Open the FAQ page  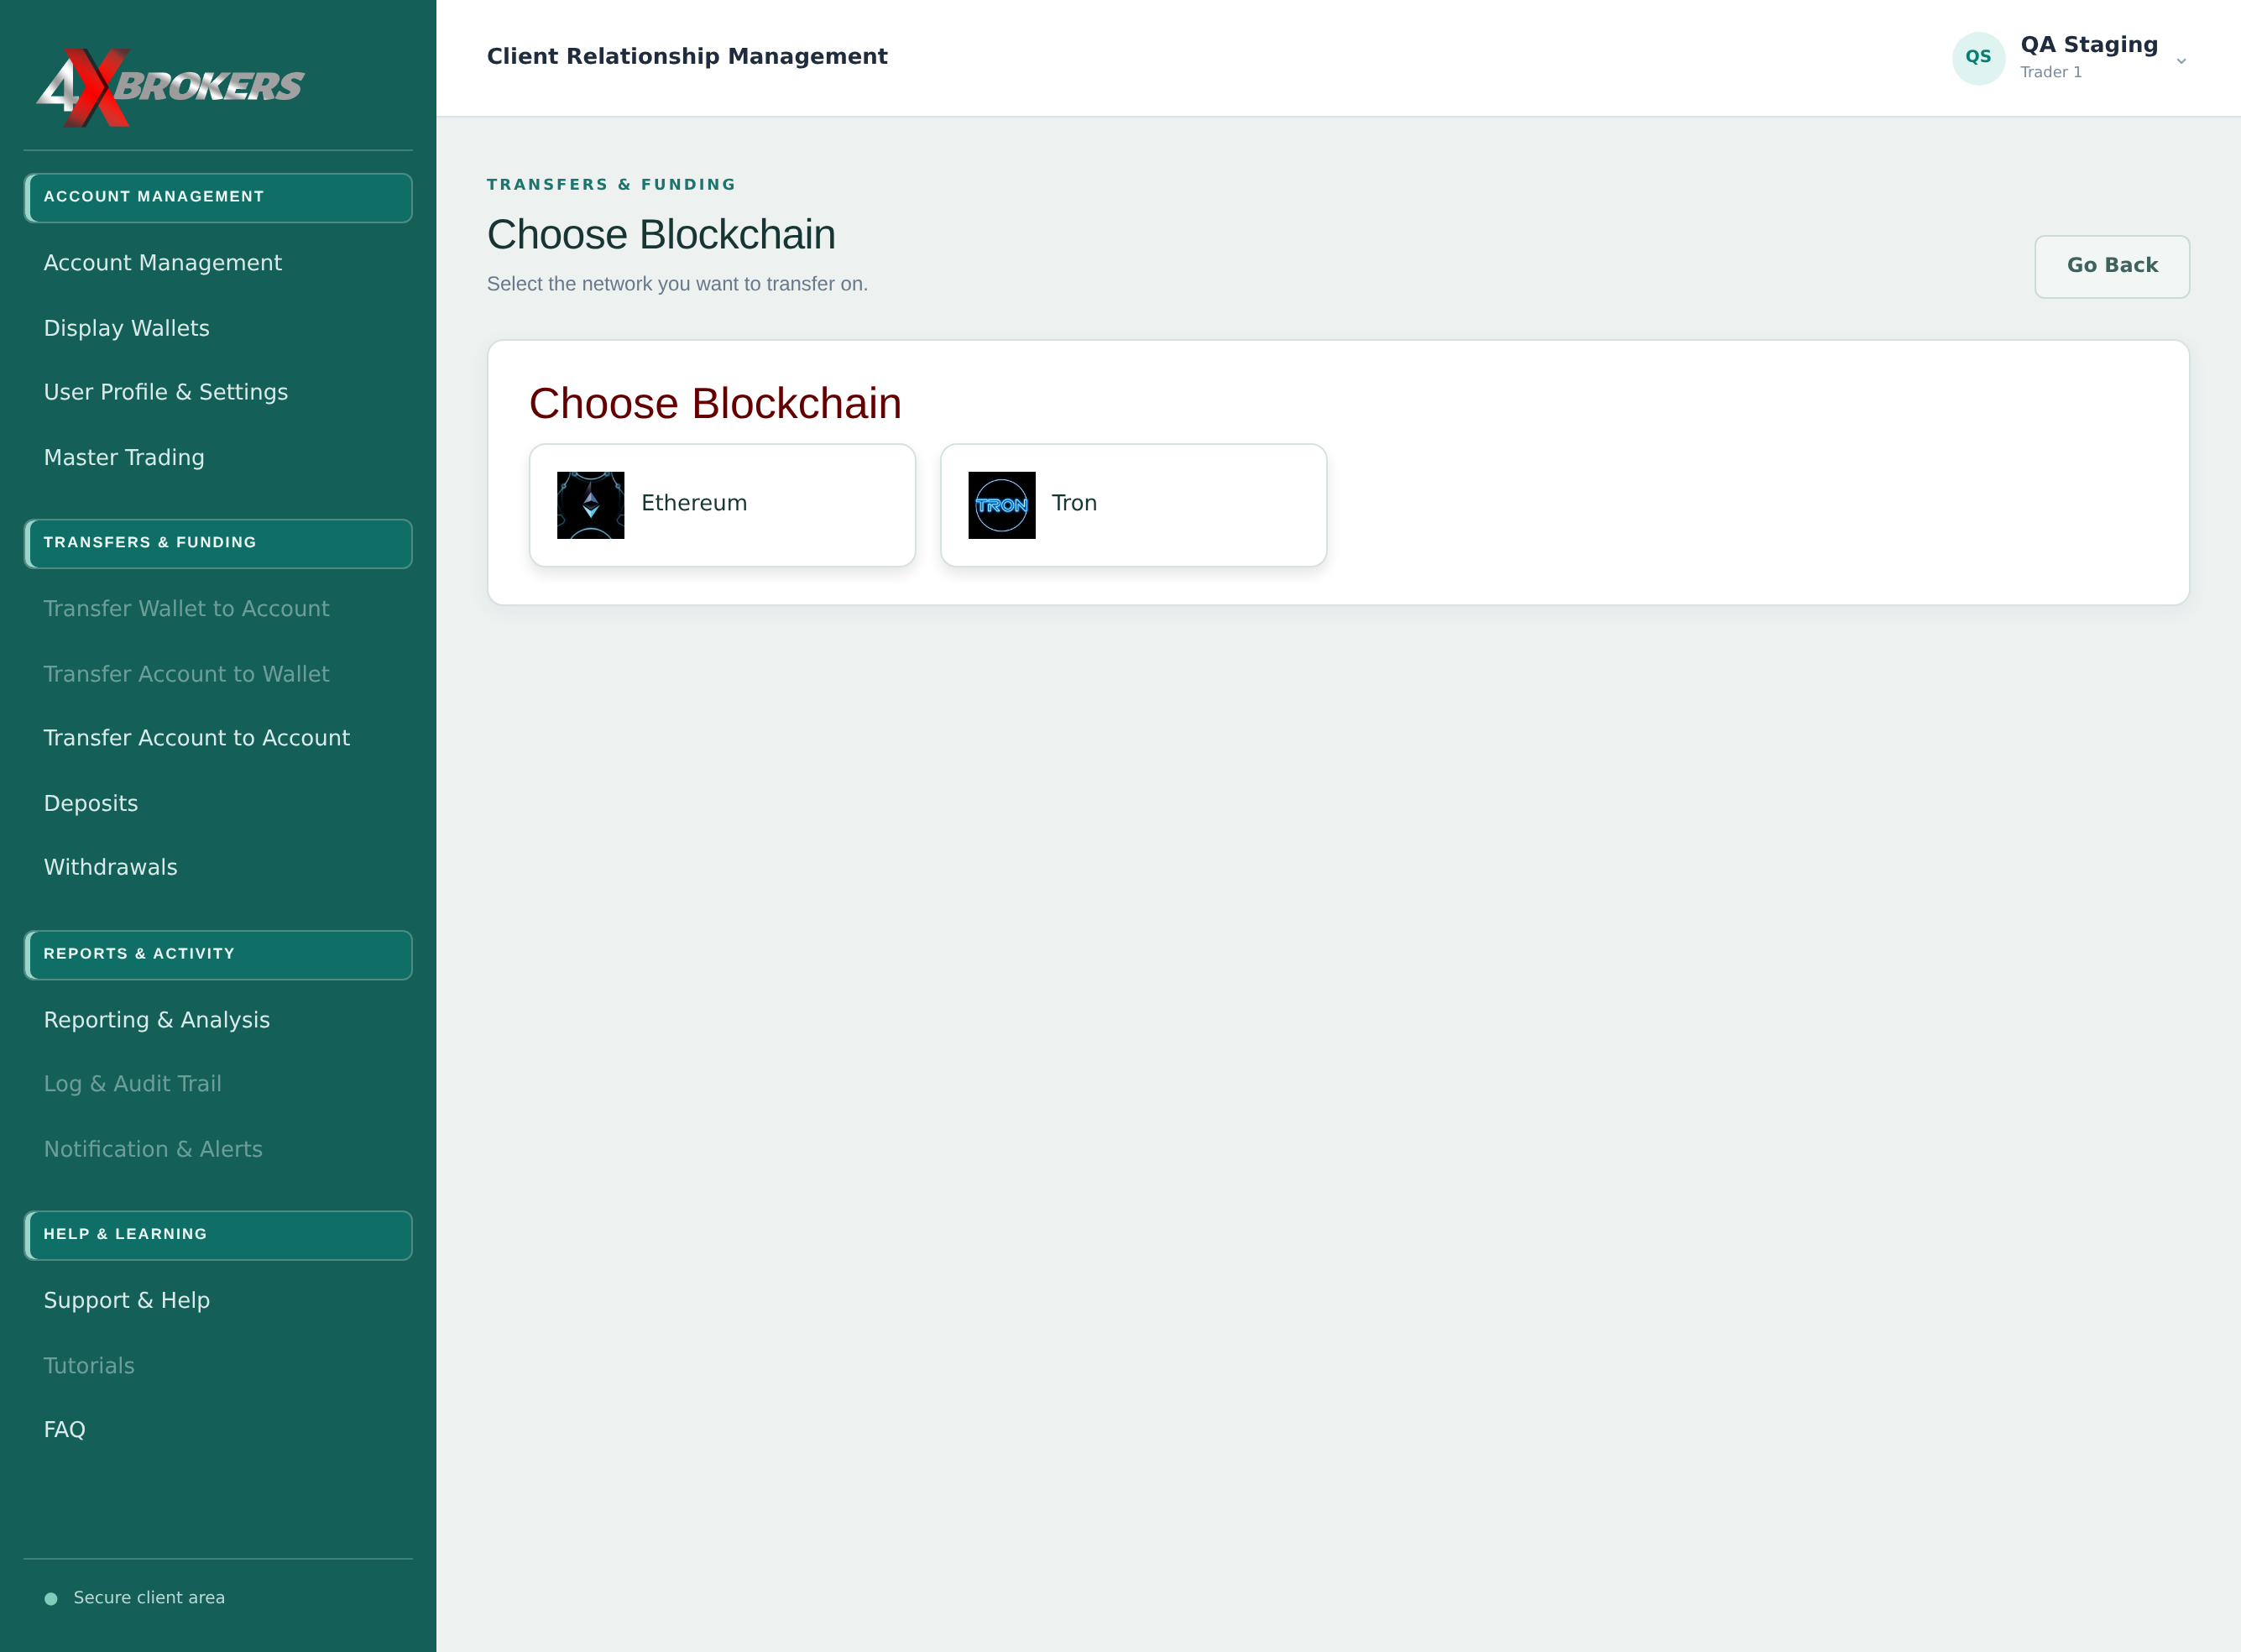point(65,1430)
